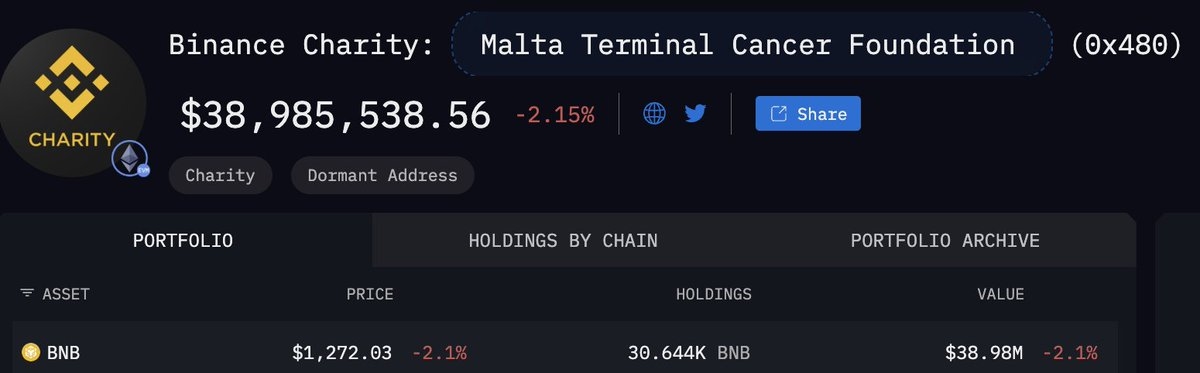Viewport: 1200px width, 373px height.
Task: Click the 0x480 address text
Action: (x=1127, y=45)
